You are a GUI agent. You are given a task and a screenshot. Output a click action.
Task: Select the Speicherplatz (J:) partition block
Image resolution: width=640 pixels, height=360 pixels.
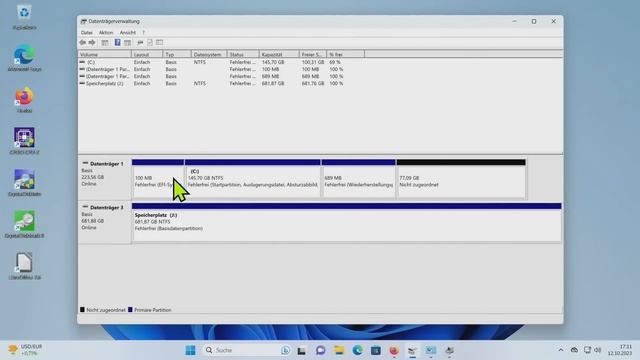(347, 222)
